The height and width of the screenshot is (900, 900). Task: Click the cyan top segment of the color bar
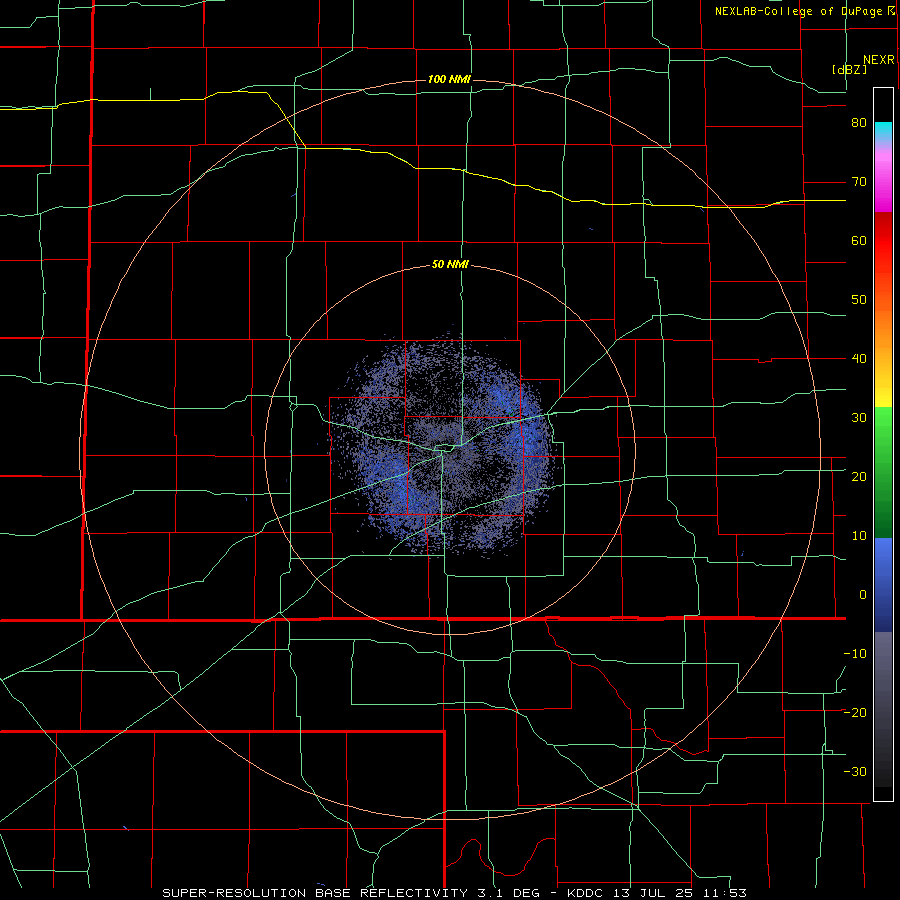point(883,132)
